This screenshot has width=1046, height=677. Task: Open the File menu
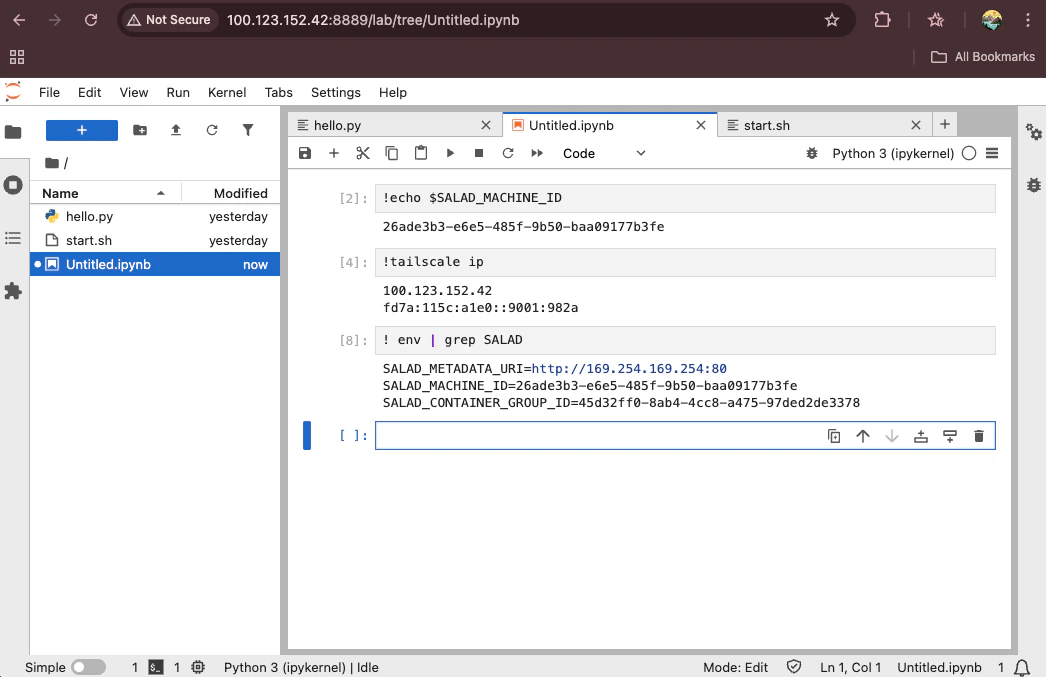coord(49,93)
